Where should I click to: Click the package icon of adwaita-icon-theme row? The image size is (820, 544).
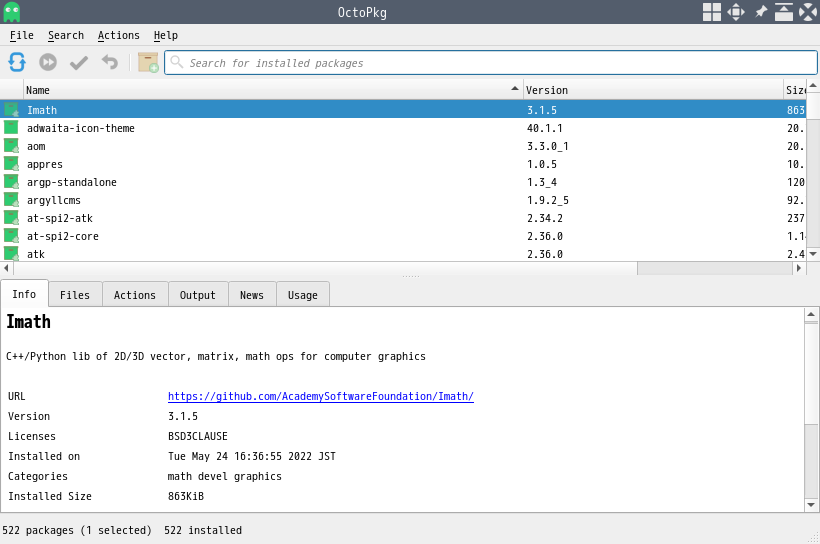point(12,128)
